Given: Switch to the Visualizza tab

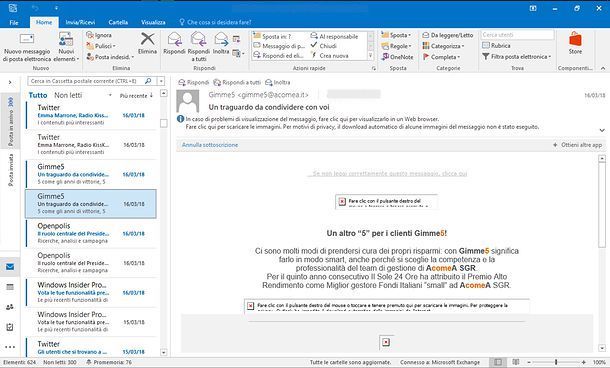Looking at the screenshot, I should tap(153, 22).
